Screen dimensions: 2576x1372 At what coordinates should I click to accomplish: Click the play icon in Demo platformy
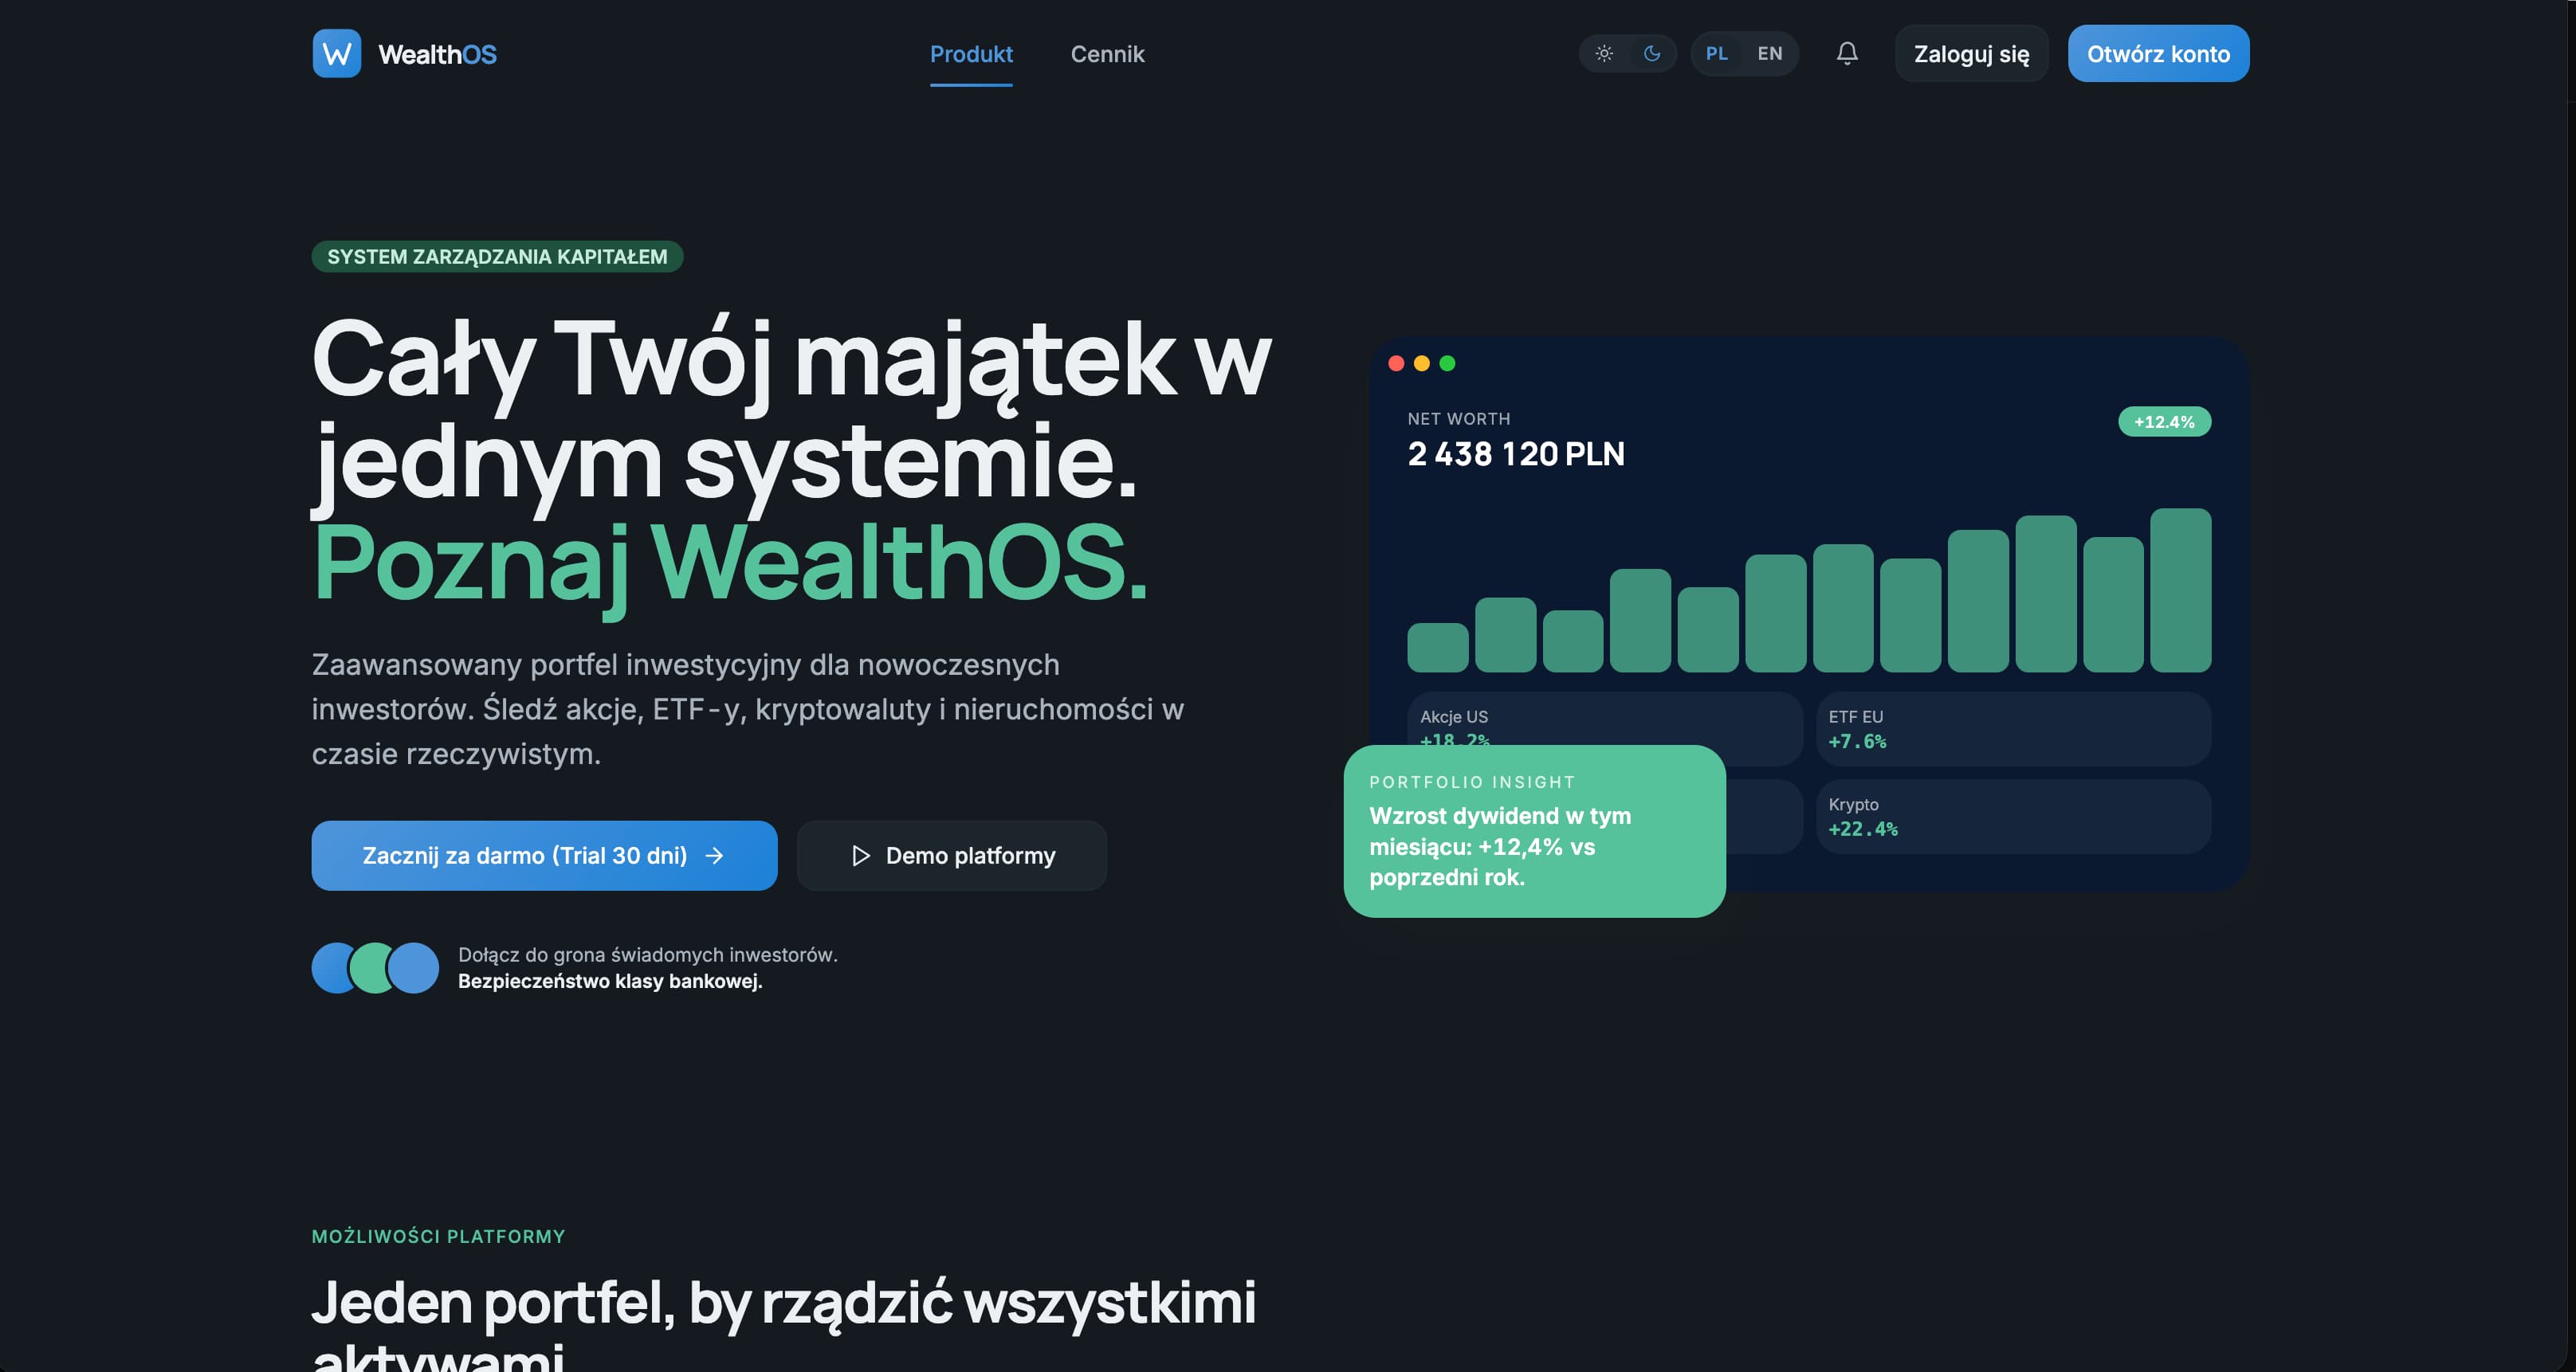(x=860, y=855)
